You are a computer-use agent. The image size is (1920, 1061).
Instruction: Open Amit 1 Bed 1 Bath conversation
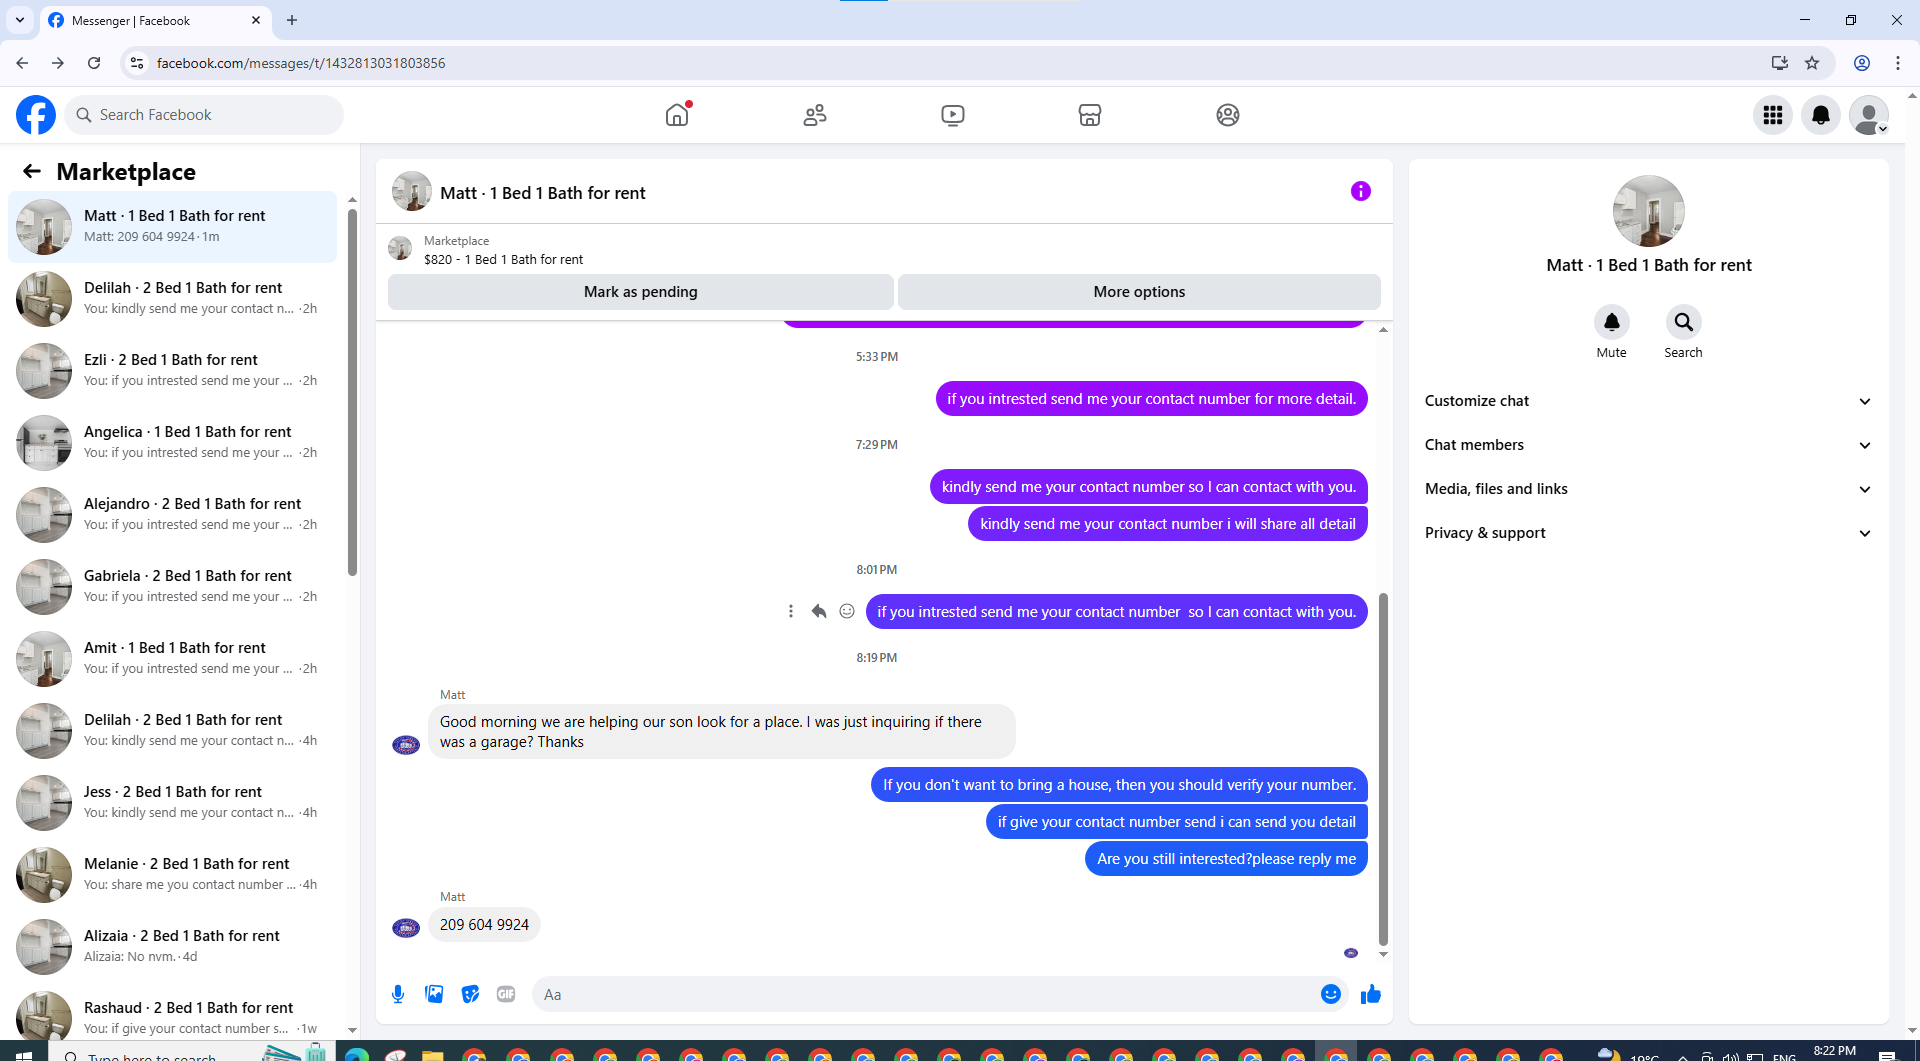click(172, 659)
